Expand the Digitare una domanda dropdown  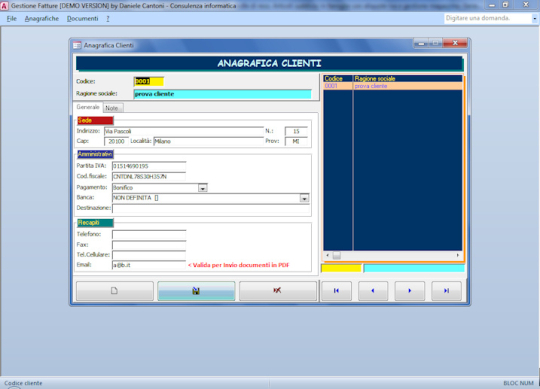(x=535, y=19)
